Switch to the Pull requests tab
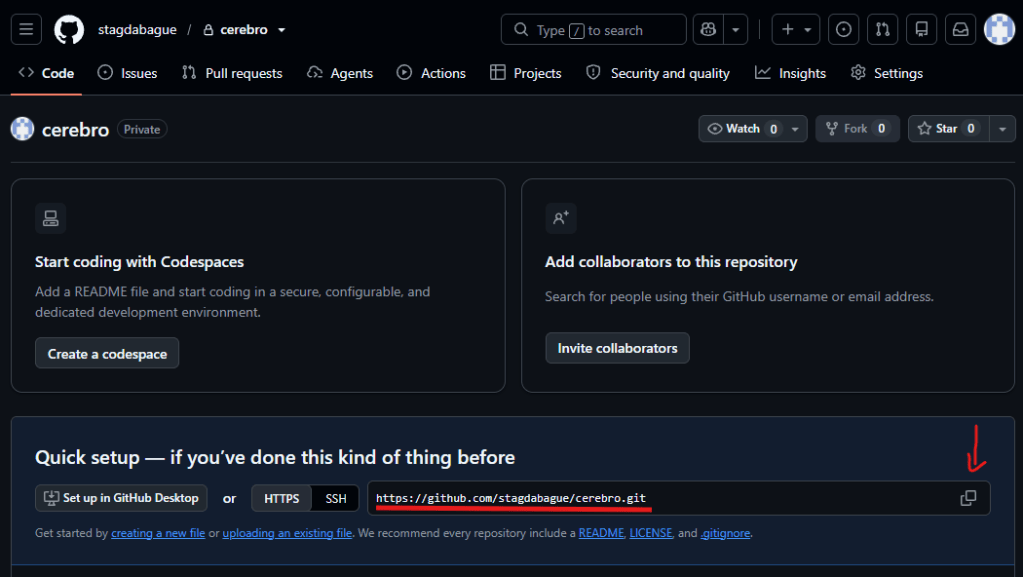The width and height of the screenshot is (1023, 577). (x=232, y=73)
